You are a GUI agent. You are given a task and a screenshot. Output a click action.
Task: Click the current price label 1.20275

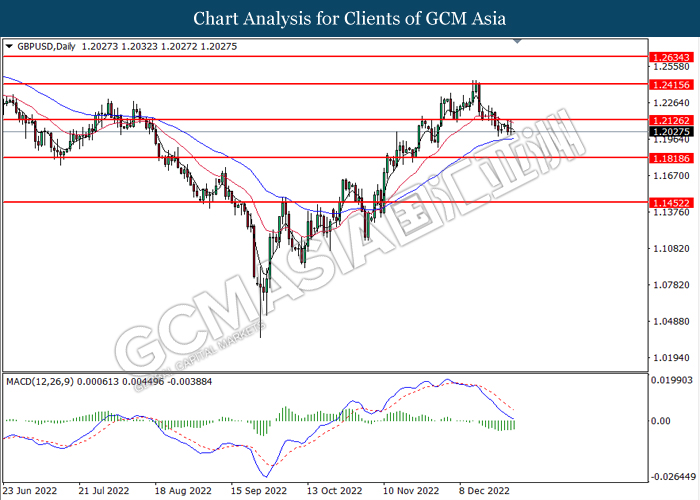pos(671,132)
